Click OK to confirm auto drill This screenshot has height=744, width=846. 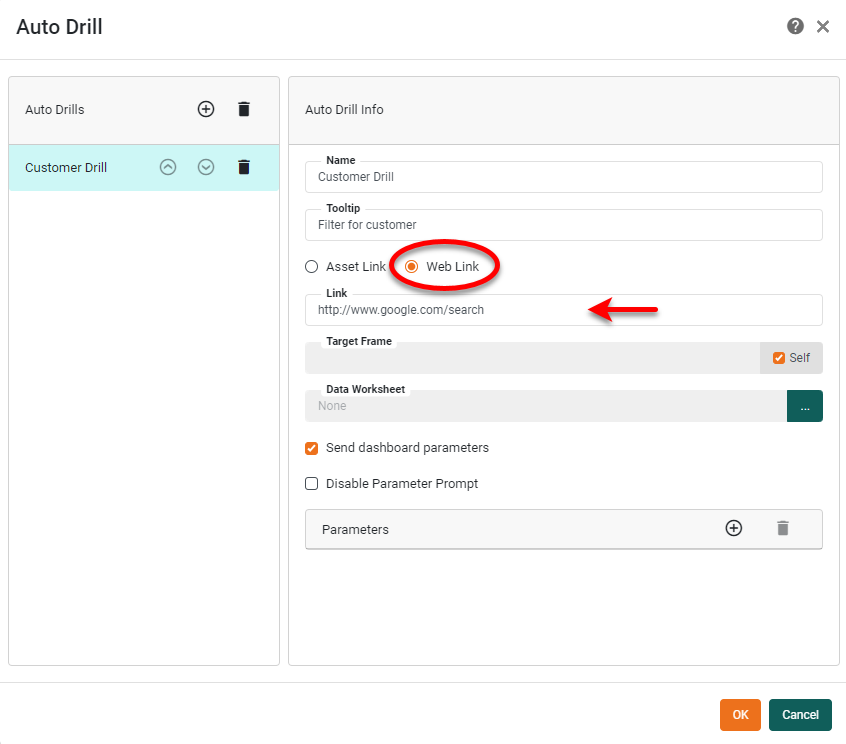(x=740, y=714)
